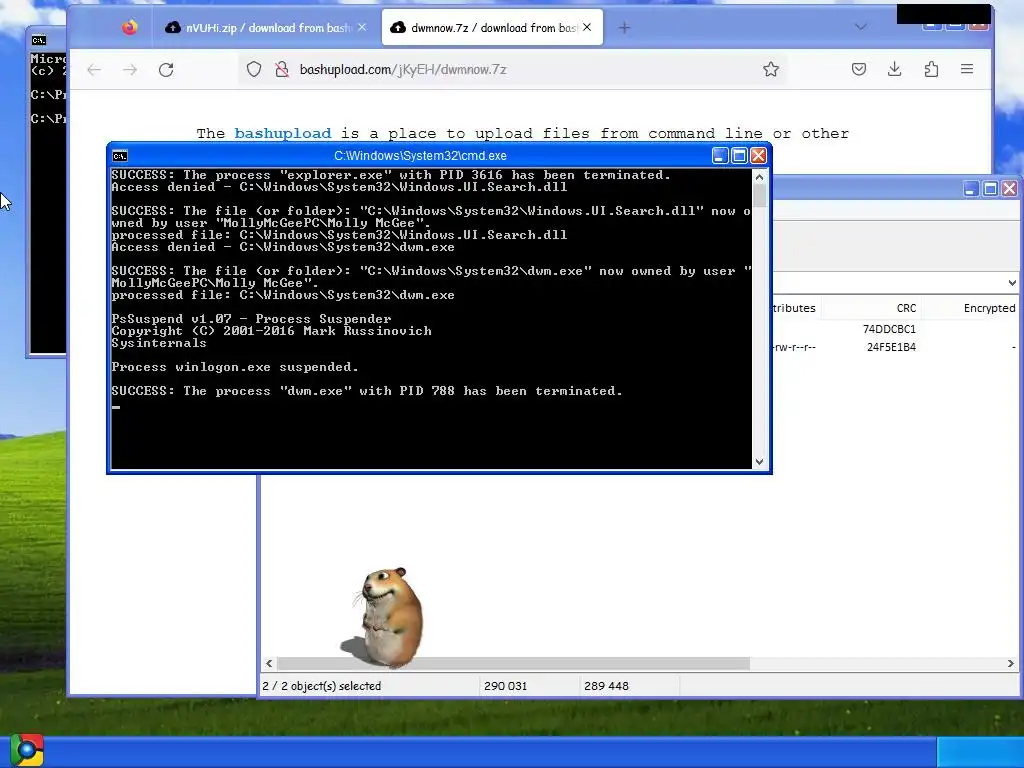Bookmark this page with the star icon
The image size is (1024, 768).
pos(771,69)
